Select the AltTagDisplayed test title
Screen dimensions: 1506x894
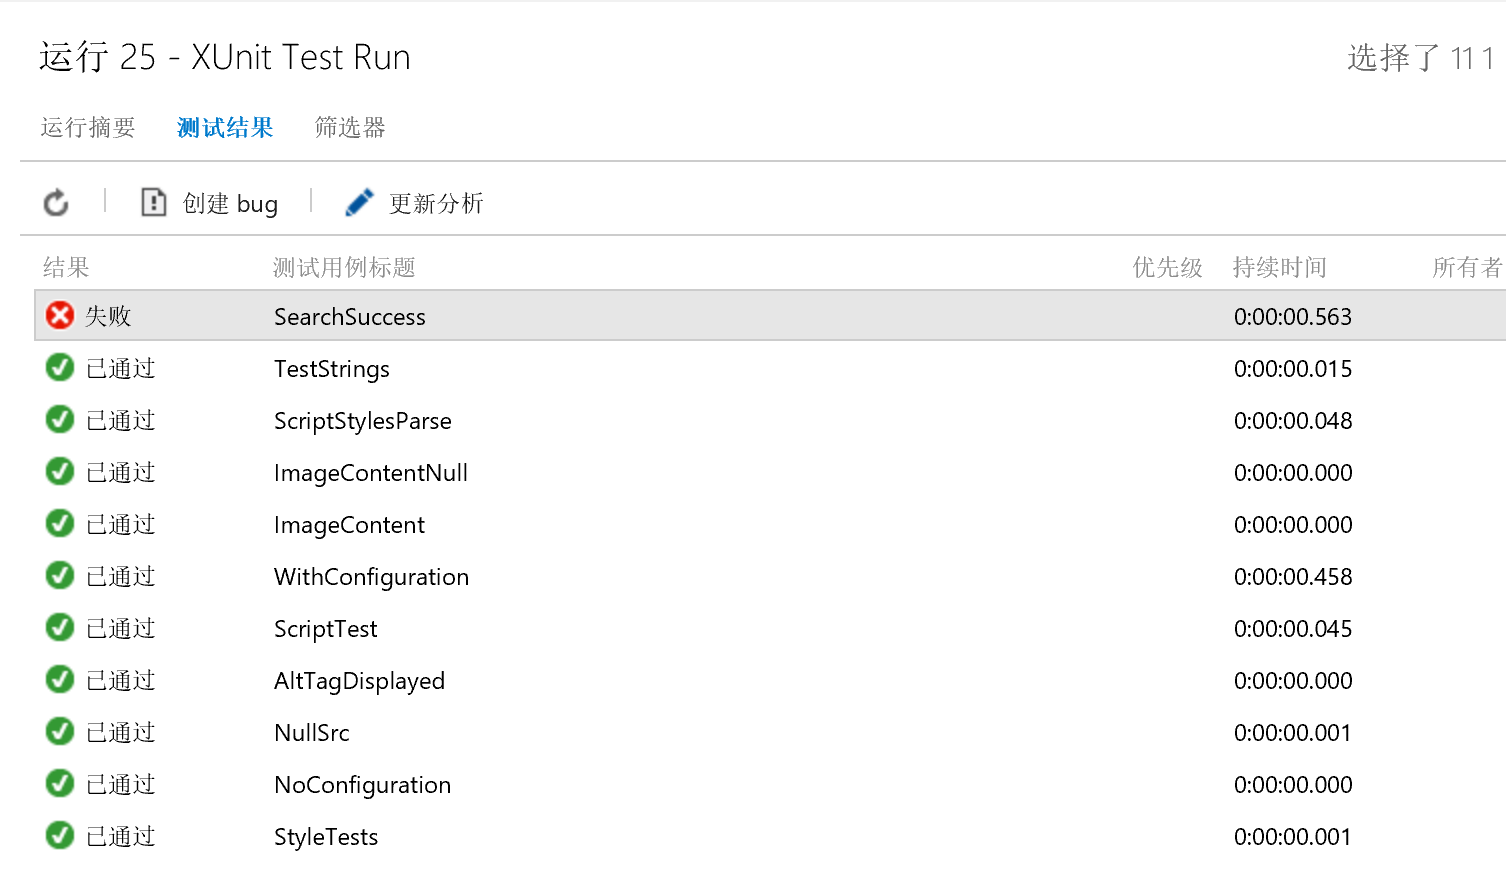[359, 681]
